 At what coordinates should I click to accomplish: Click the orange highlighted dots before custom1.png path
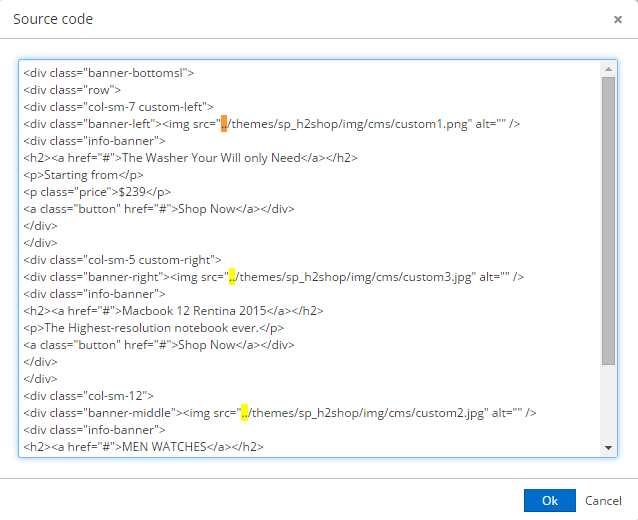click(x=224, y=124)
